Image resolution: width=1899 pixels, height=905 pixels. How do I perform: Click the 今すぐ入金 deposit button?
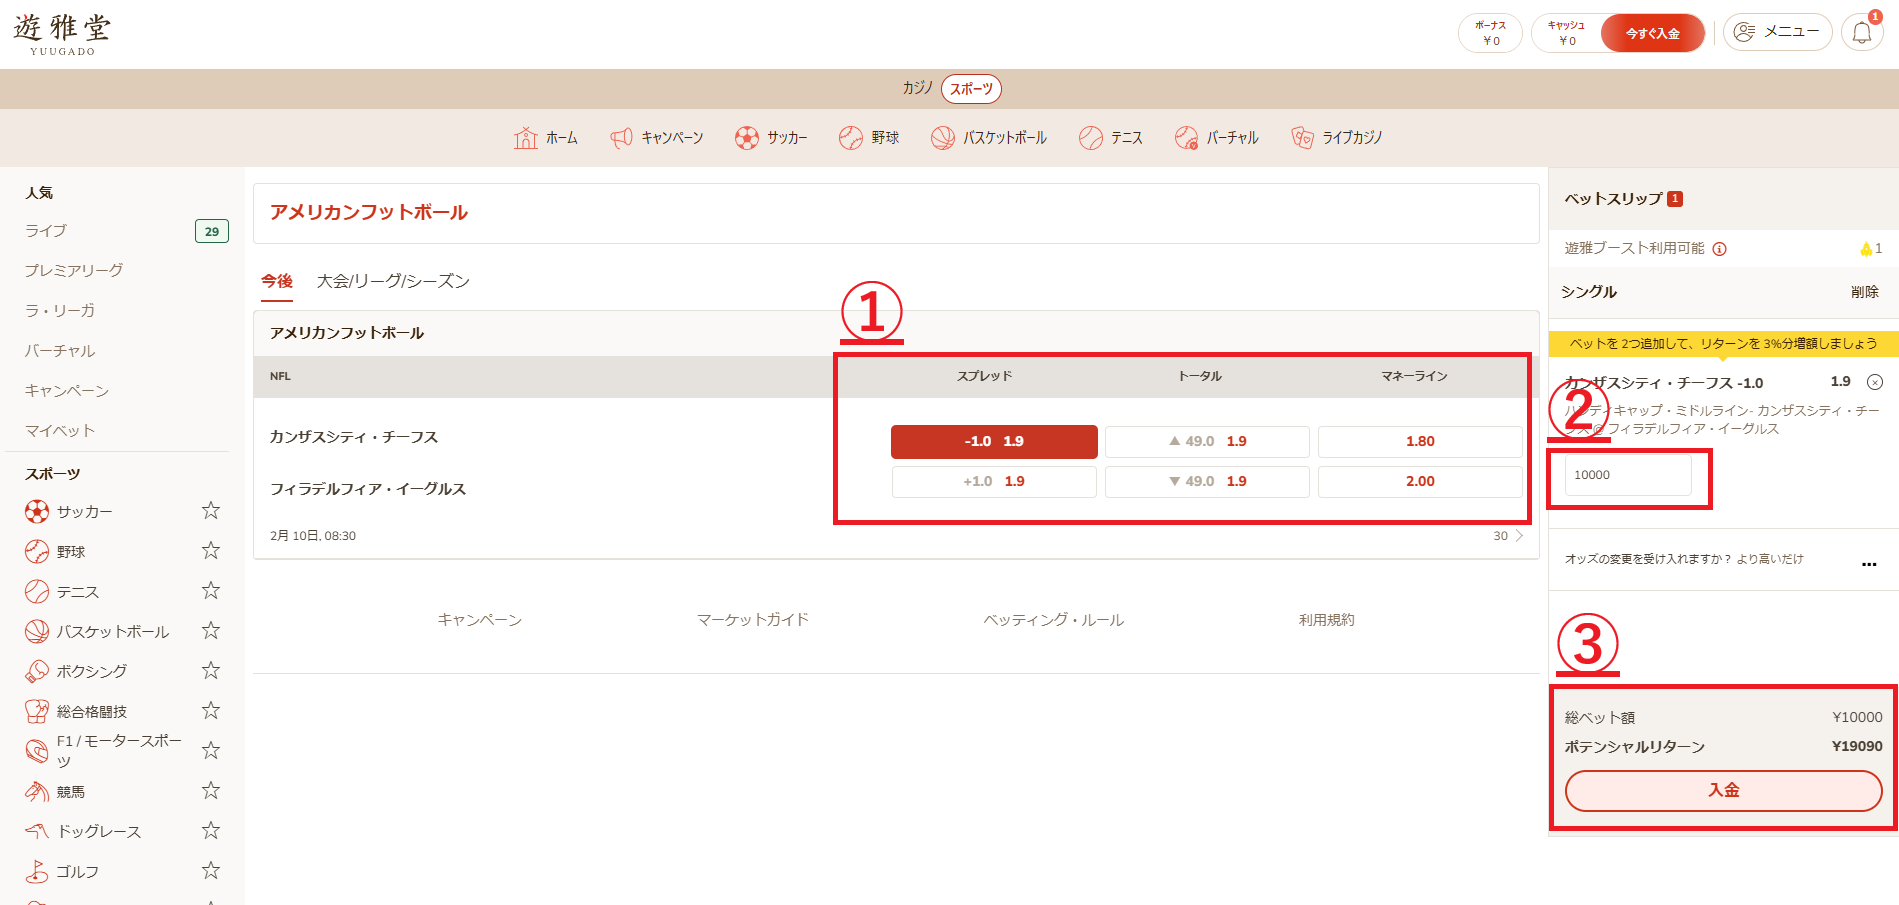[1652, 33]
